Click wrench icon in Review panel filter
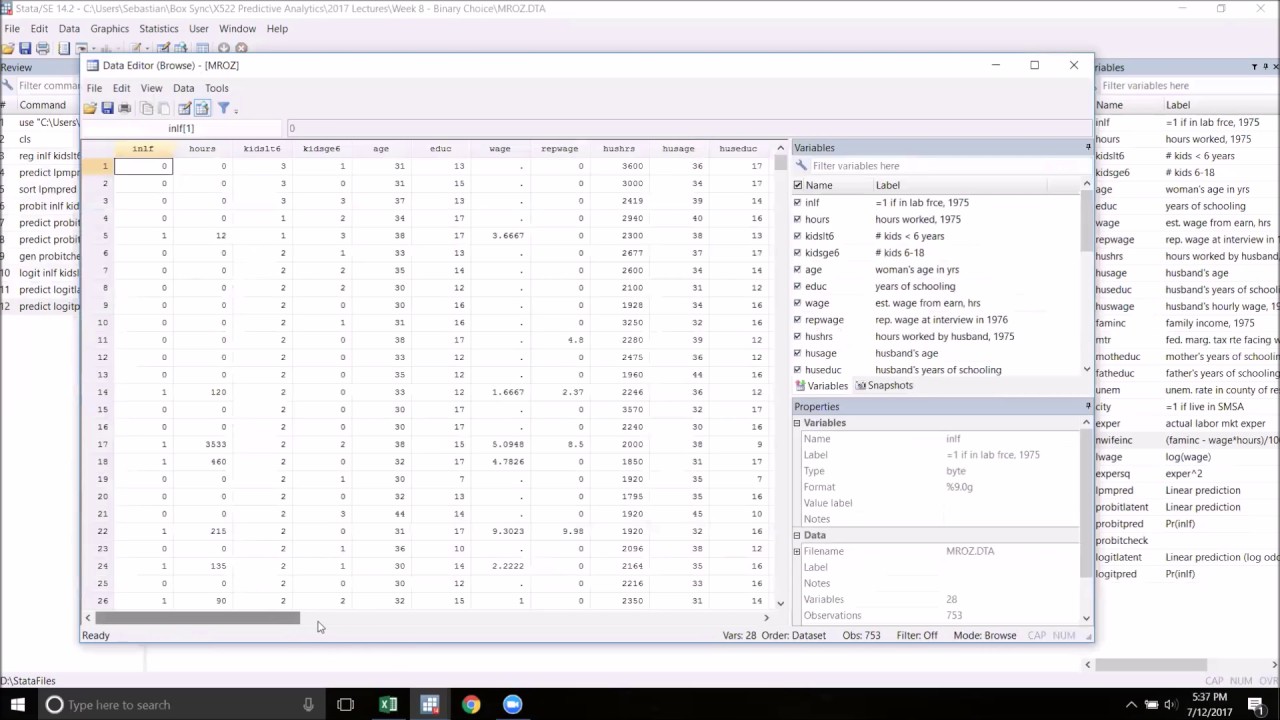 [x=7, y=86]
